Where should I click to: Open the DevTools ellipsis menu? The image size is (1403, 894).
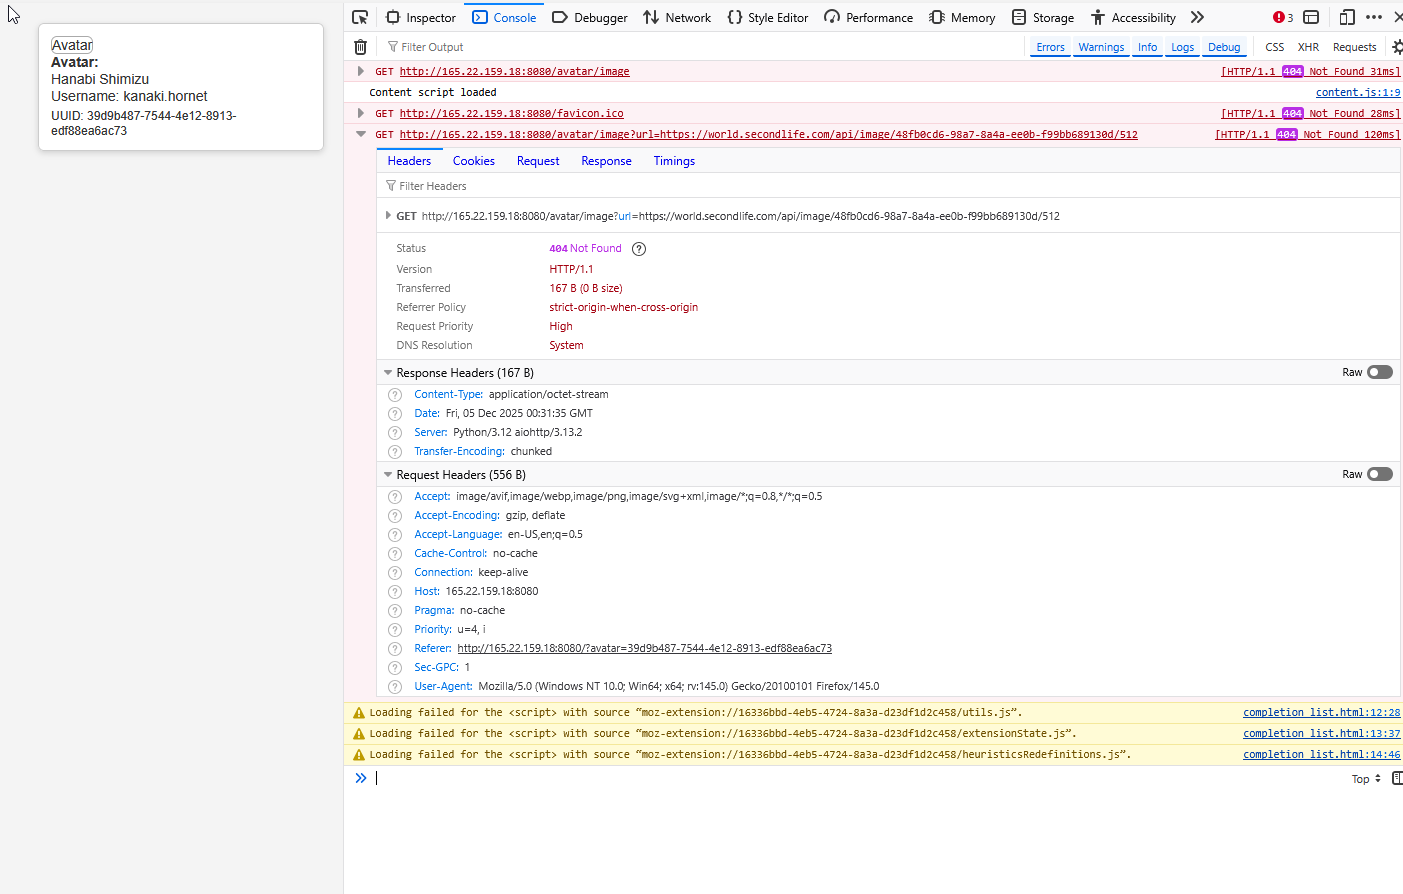point(1374,17)
